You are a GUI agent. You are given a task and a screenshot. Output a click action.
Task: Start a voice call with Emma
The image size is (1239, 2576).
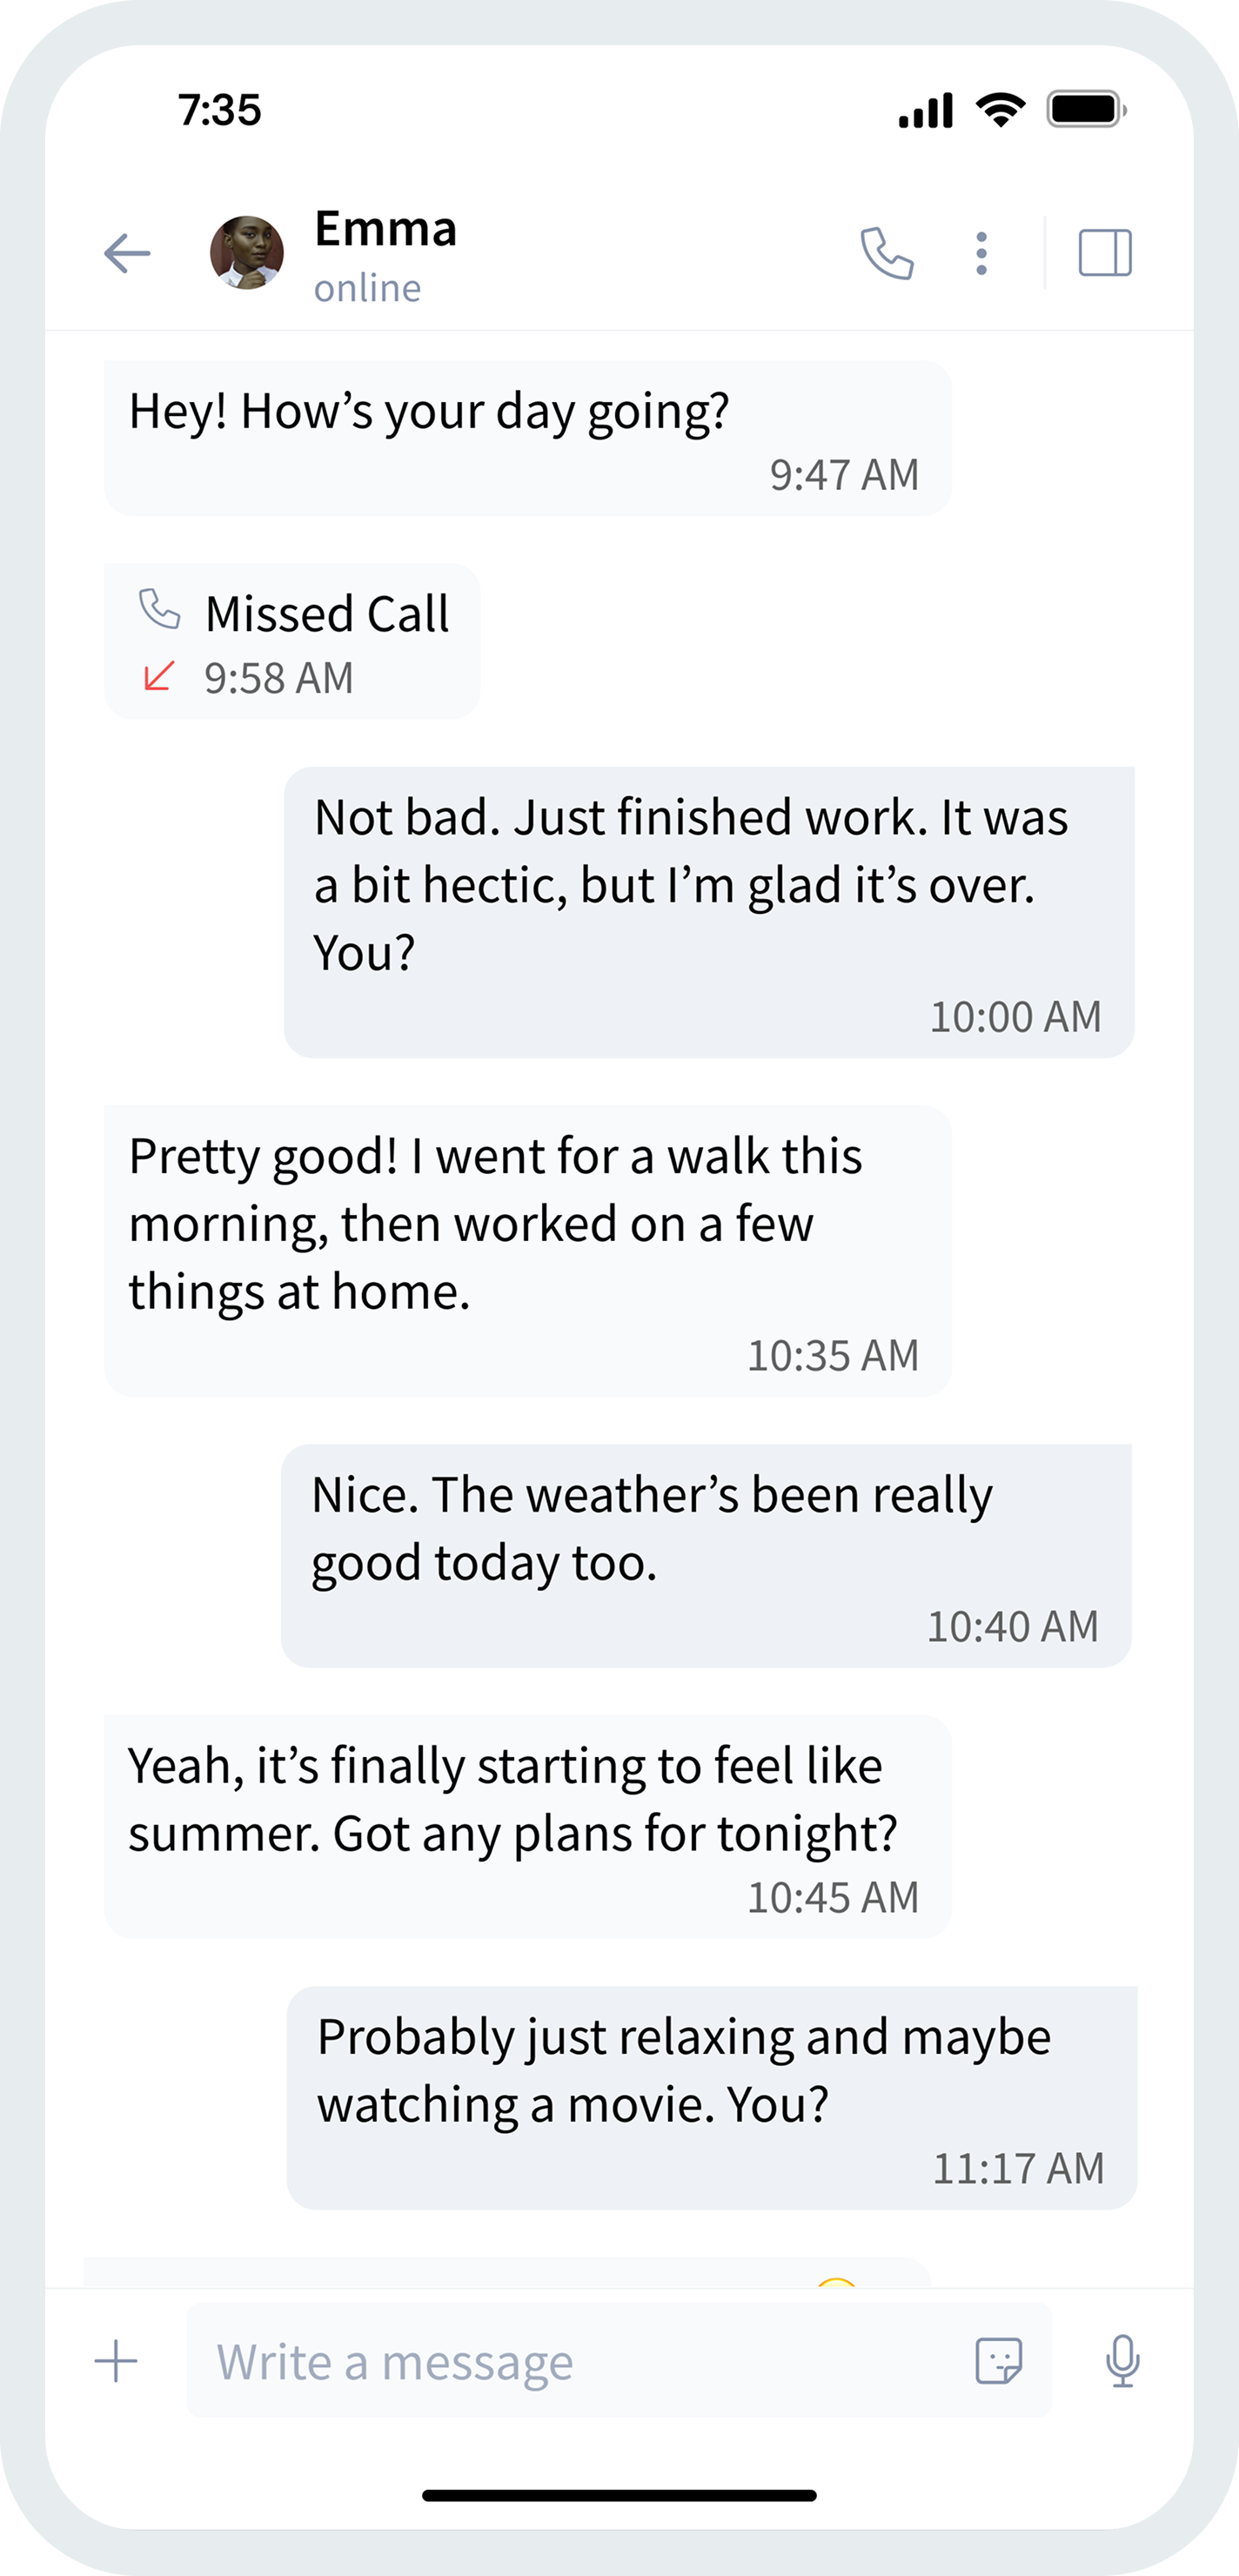(x=887, y=254)
